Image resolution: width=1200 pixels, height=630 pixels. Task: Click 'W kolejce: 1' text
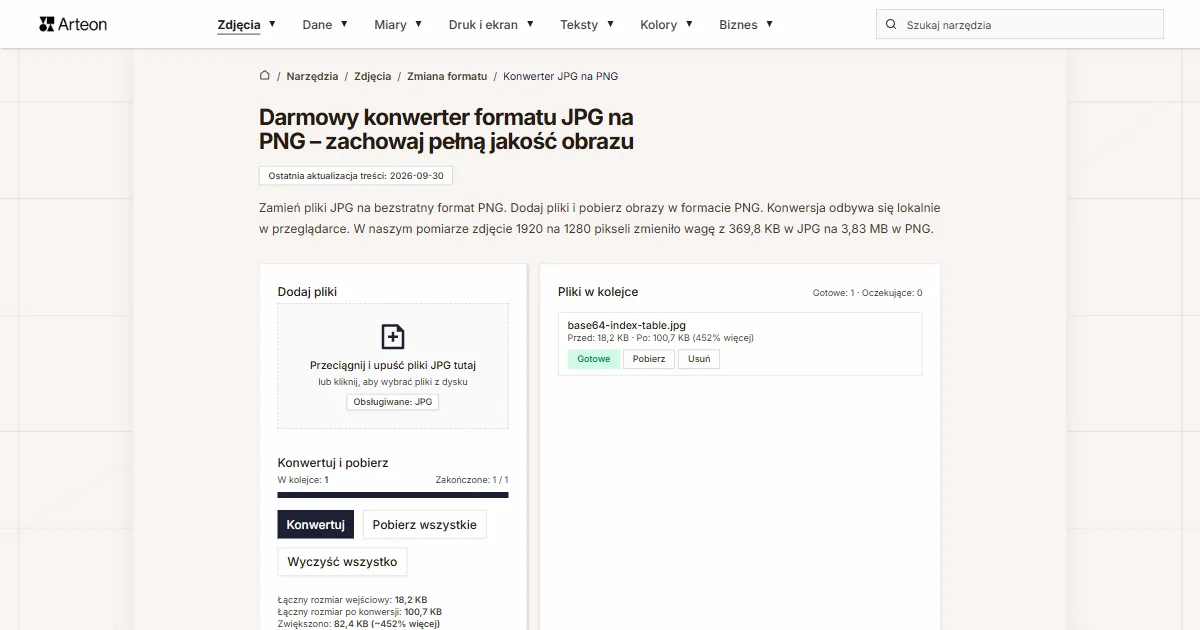click(303, 480)
